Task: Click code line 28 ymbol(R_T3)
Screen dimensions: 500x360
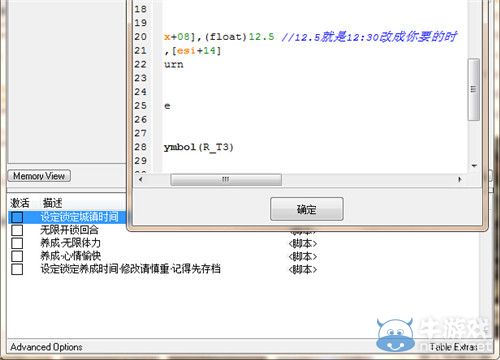Action: (199, 147)
